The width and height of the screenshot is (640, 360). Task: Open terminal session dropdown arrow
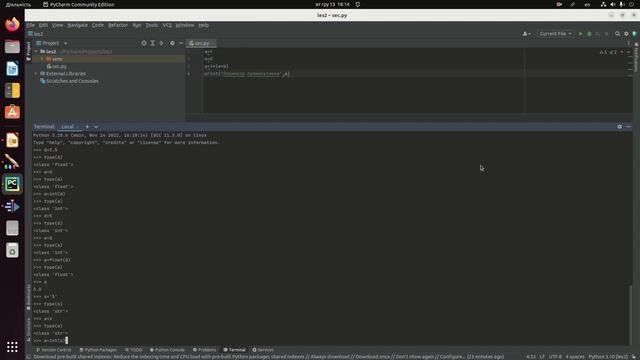point(96,127)
